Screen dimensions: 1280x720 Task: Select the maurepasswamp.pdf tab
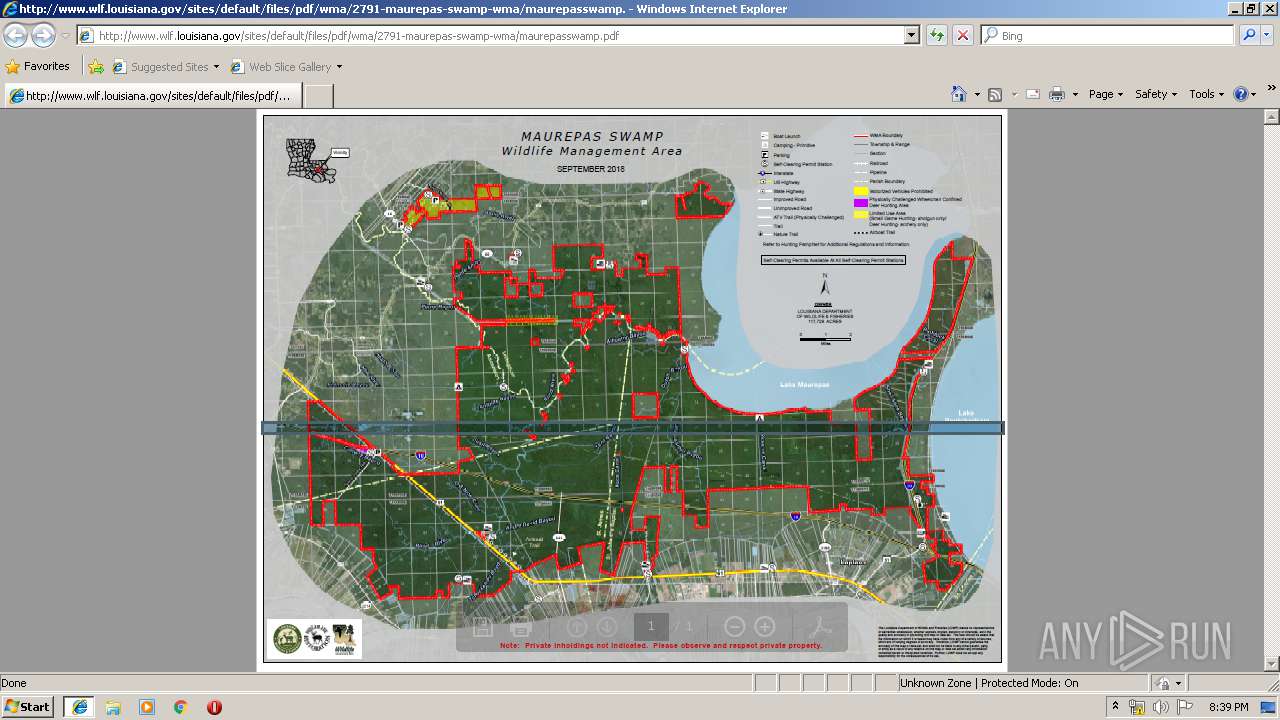152,96
